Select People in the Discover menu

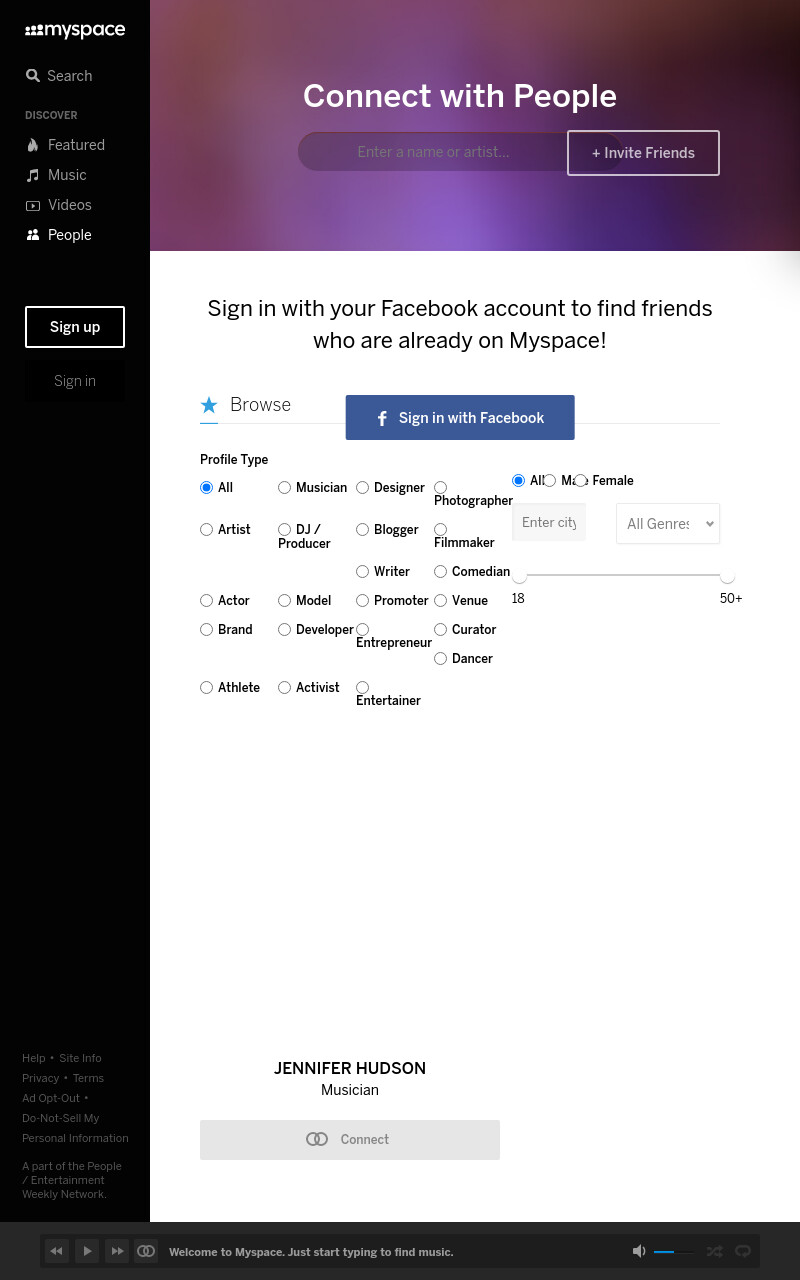(x=58, y=235)
